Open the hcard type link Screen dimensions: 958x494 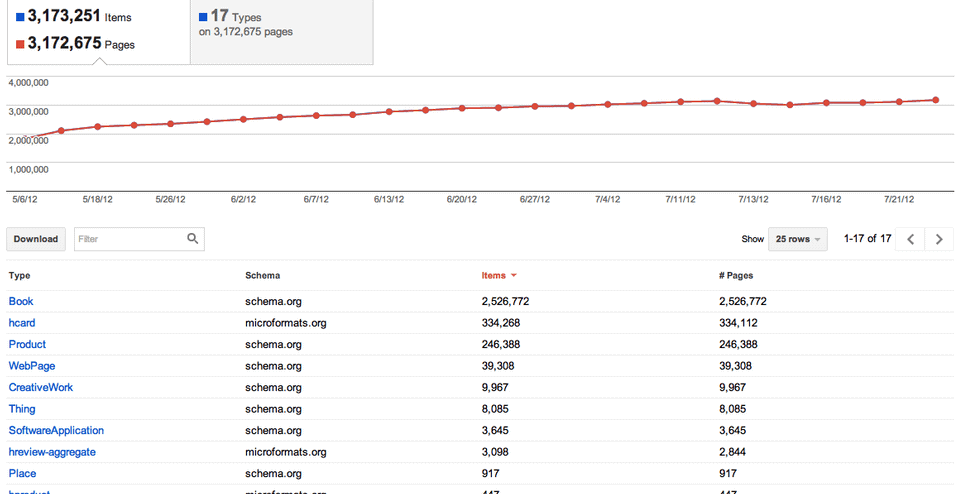pos(22,322)
